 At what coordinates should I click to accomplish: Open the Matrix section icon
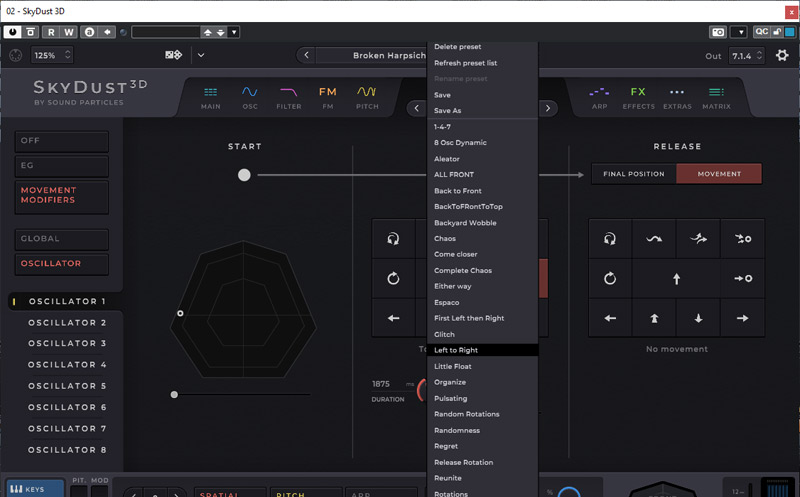[715, 97]
